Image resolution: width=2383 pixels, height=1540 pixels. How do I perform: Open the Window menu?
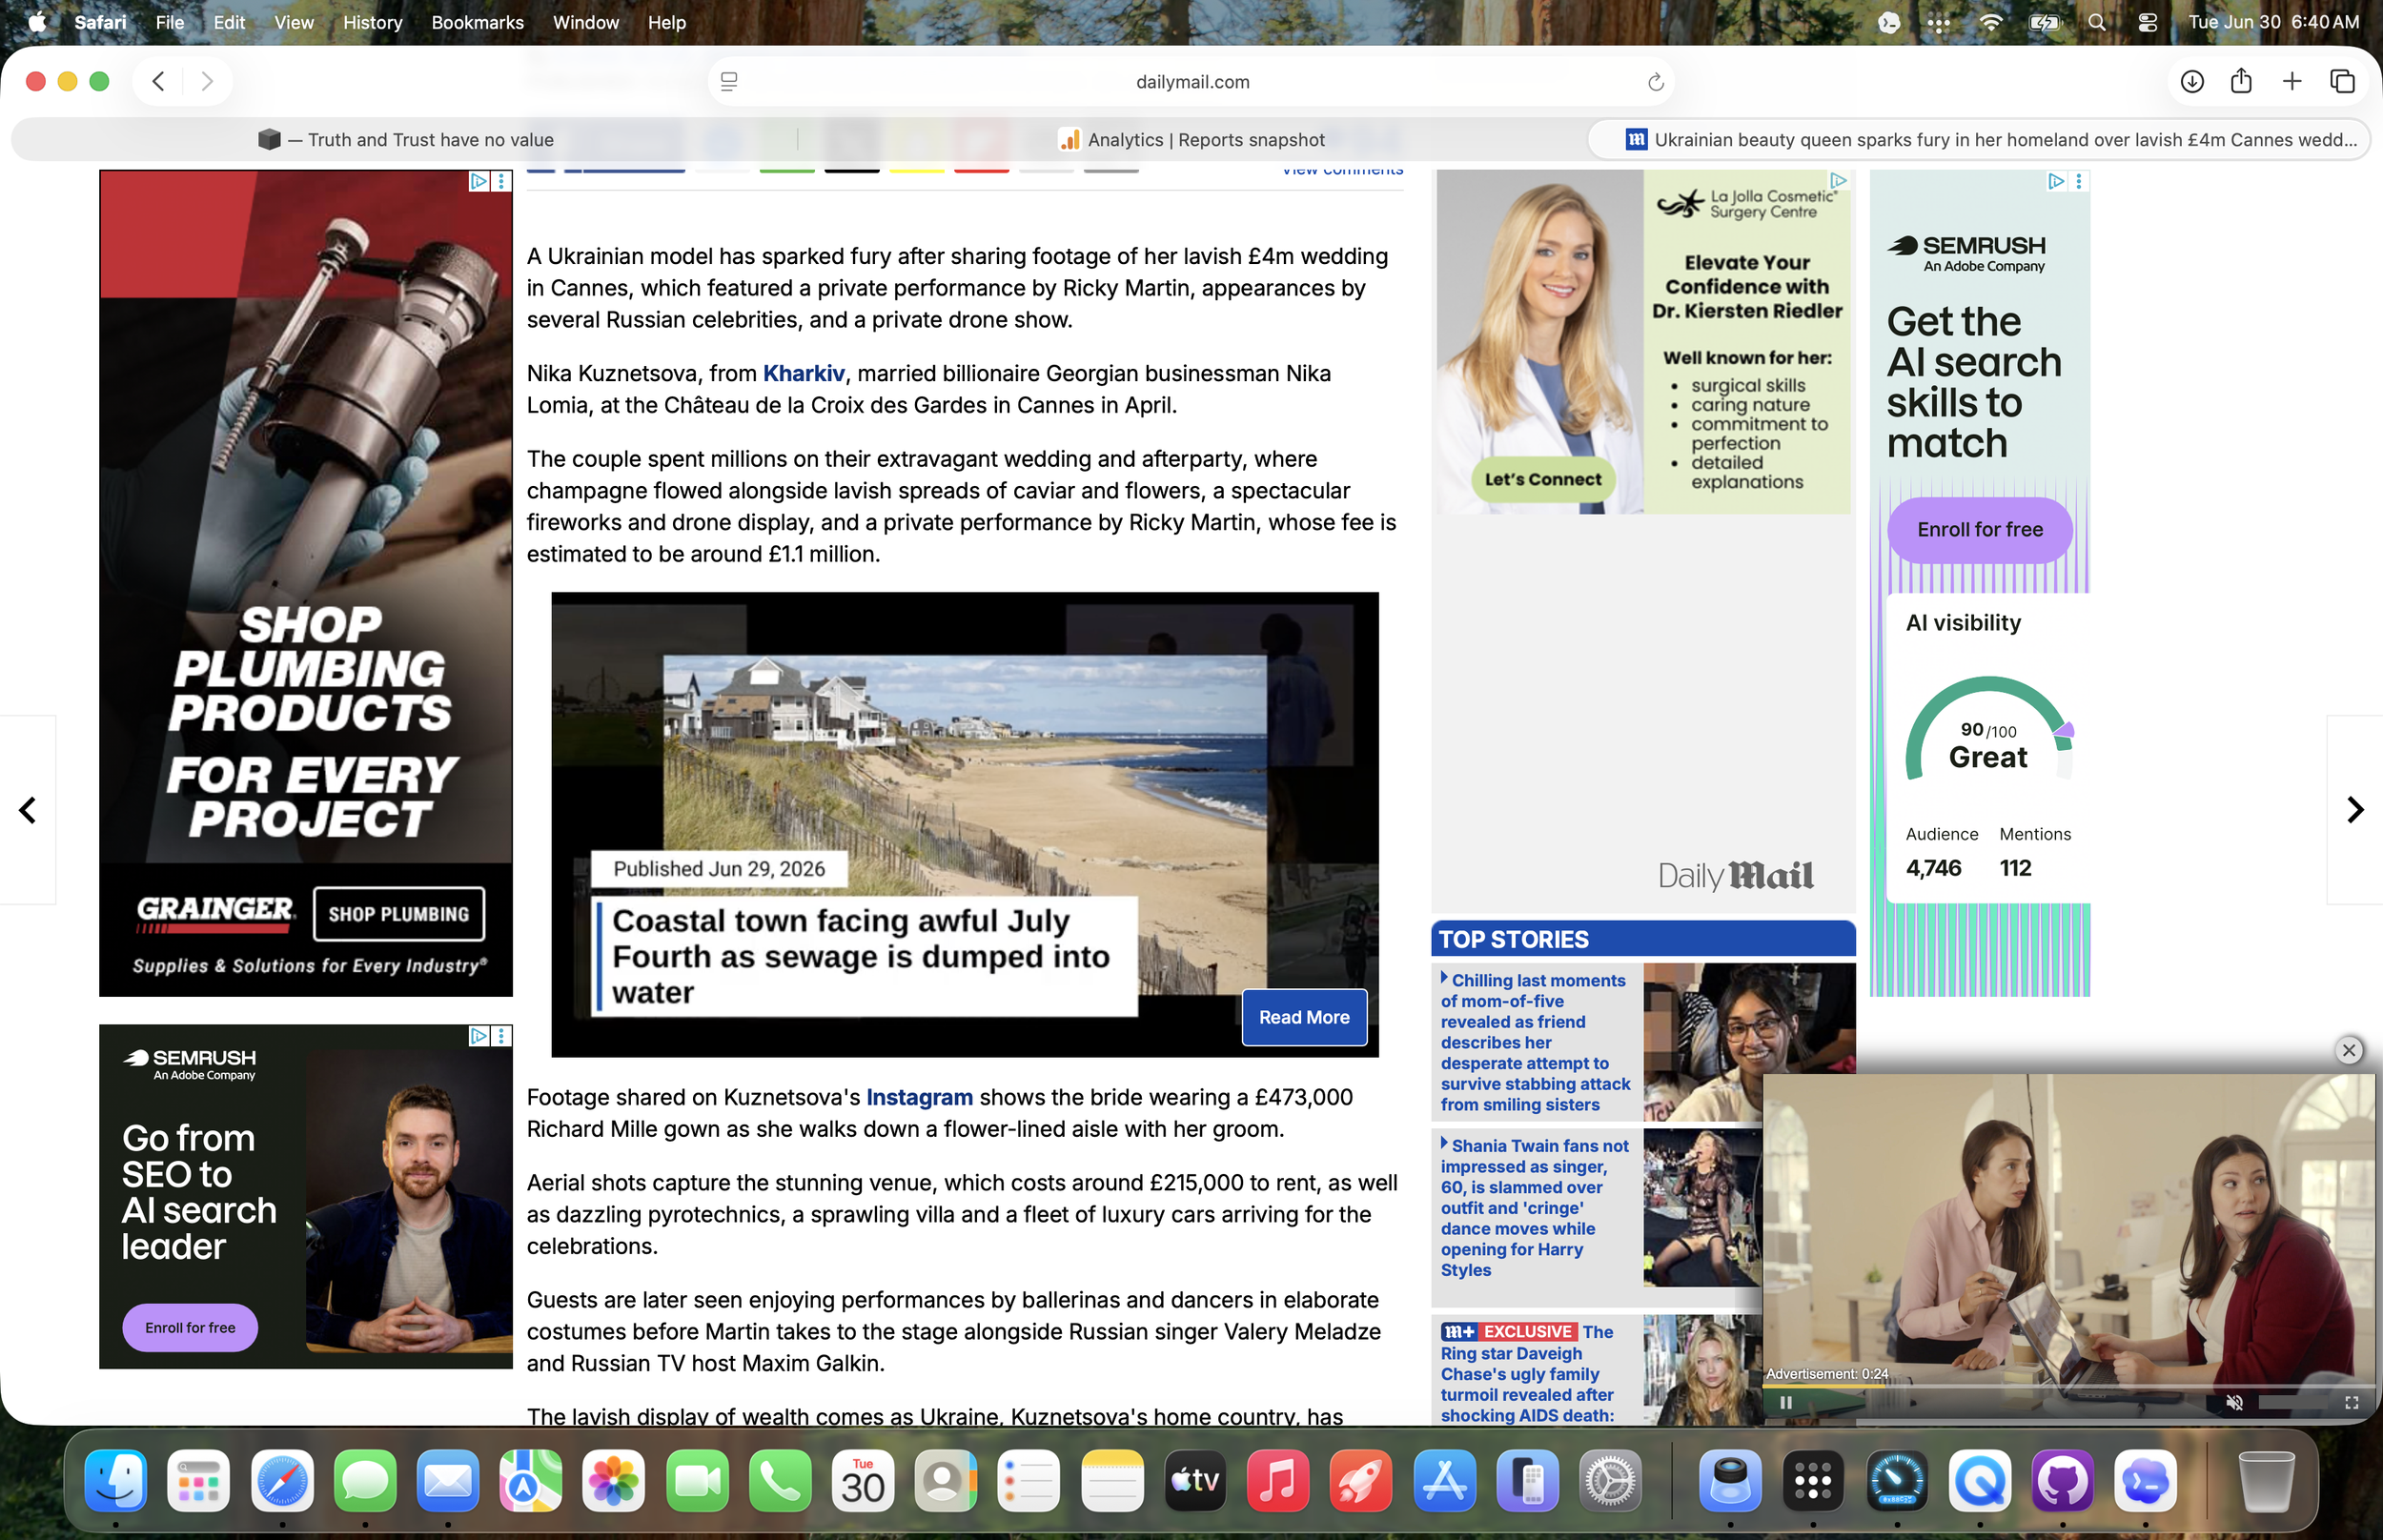pos(586,22)
